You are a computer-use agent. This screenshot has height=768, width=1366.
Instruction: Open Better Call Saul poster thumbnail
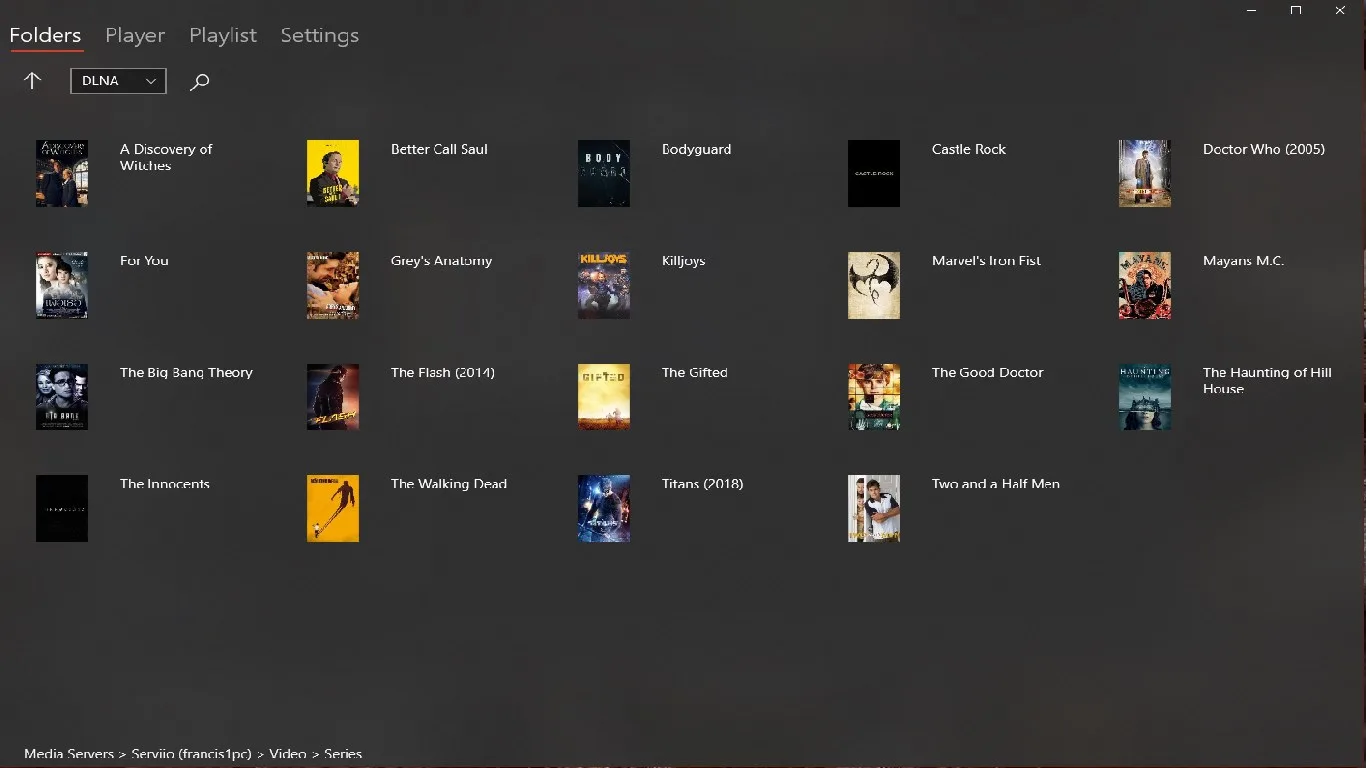333,173
